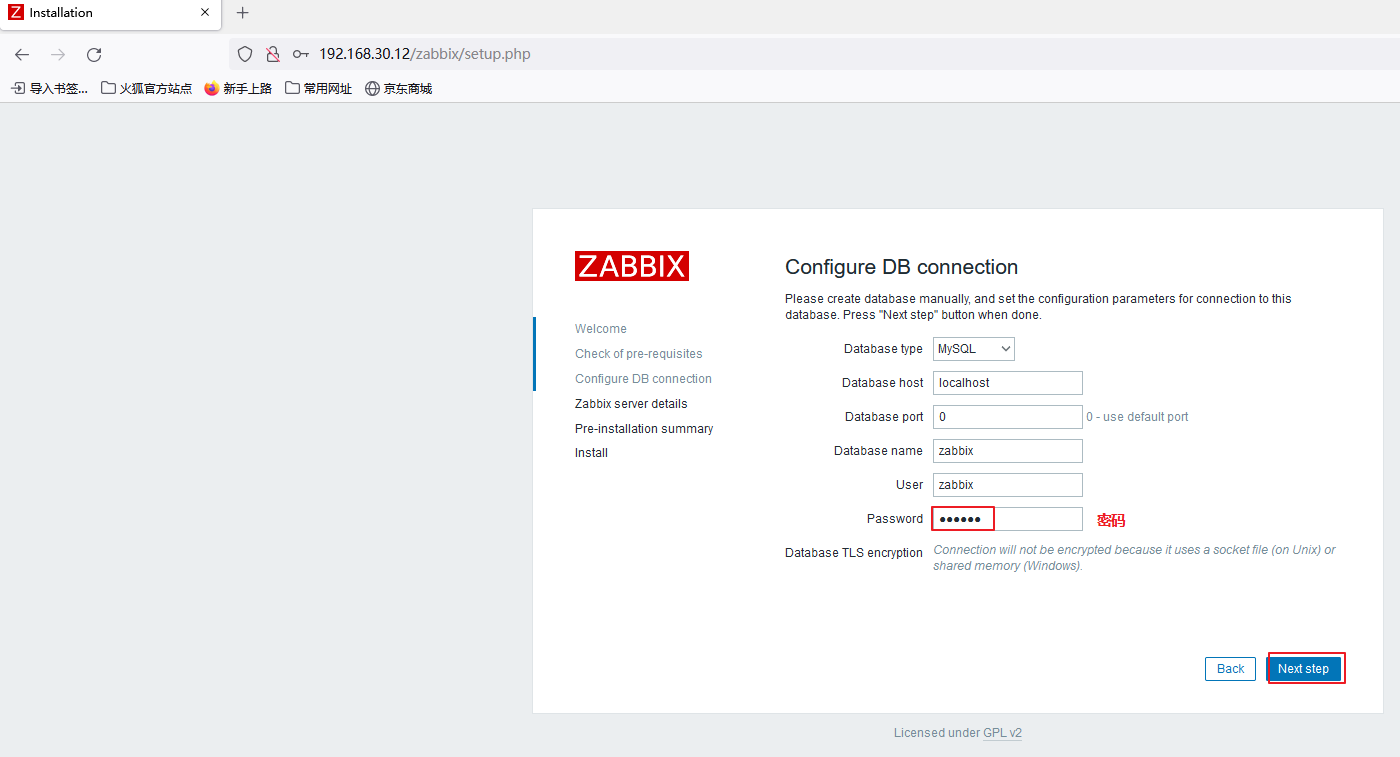The height and width of the screenshot is (757, 1400).
Task: Click the Database TLS encryption label
Action: (854, 553)
